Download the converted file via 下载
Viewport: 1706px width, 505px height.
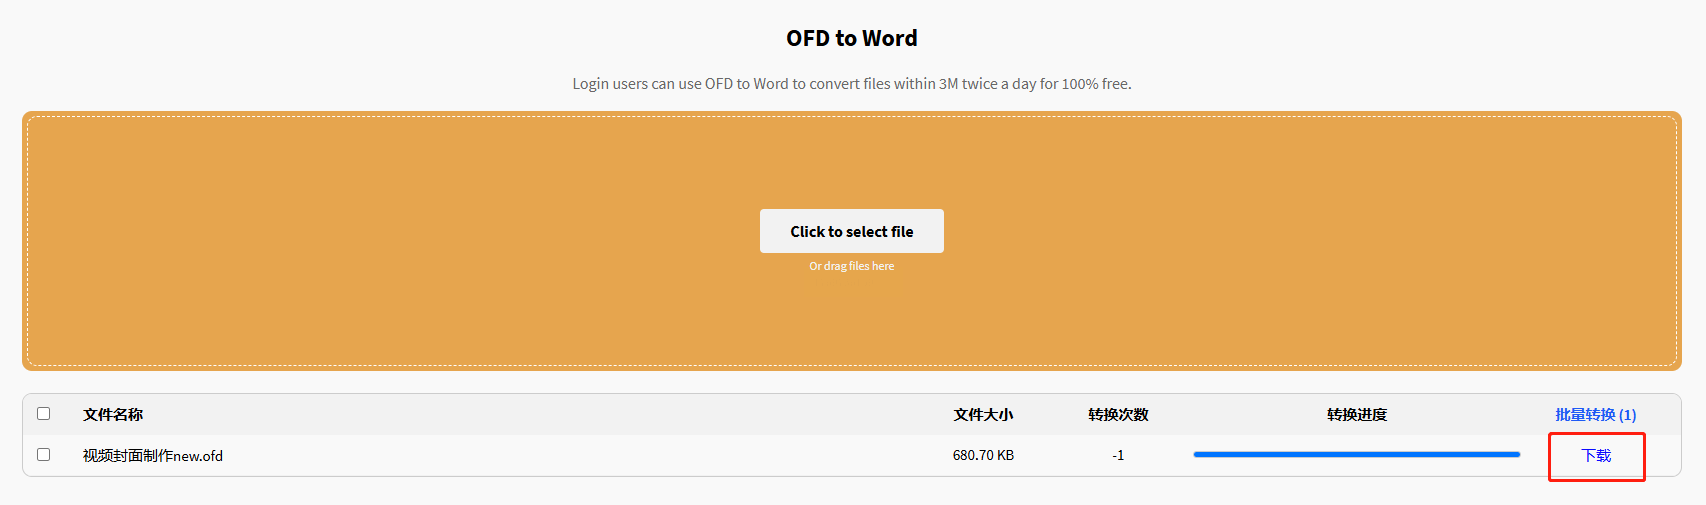click(x=1596, y=456)
